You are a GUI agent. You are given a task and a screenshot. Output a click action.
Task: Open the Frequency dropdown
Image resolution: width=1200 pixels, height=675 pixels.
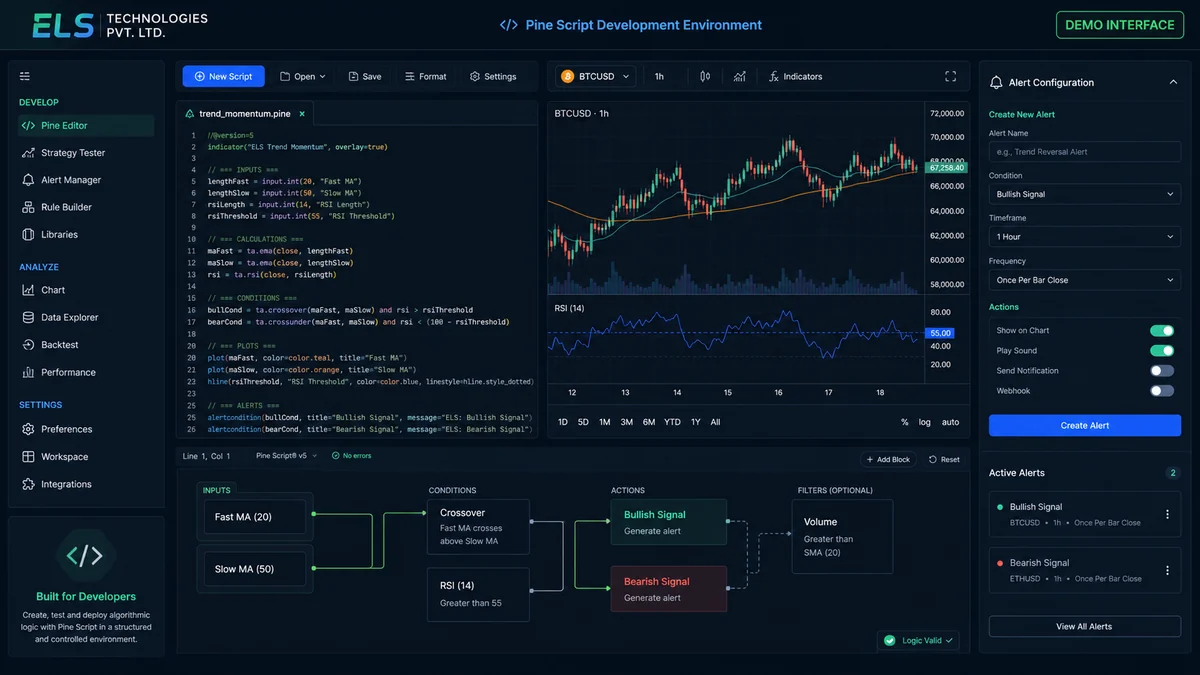1085,280
